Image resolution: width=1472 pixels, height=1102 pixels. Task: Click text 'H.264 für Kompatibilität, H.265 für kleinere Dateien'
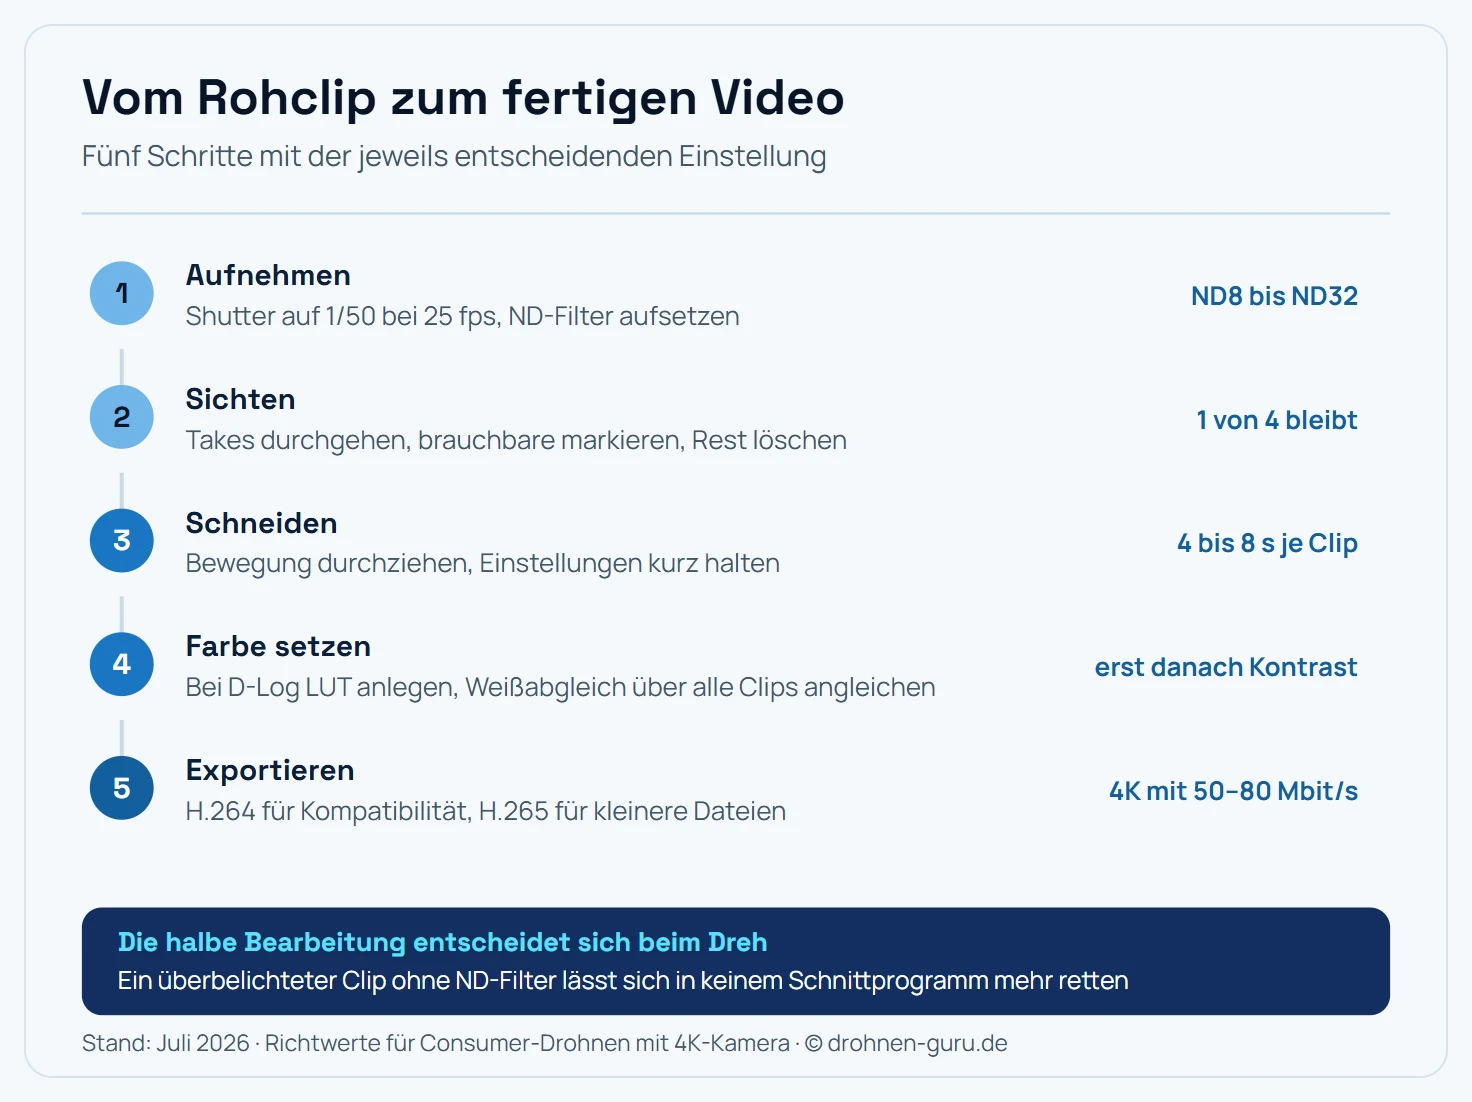(486, 811)
